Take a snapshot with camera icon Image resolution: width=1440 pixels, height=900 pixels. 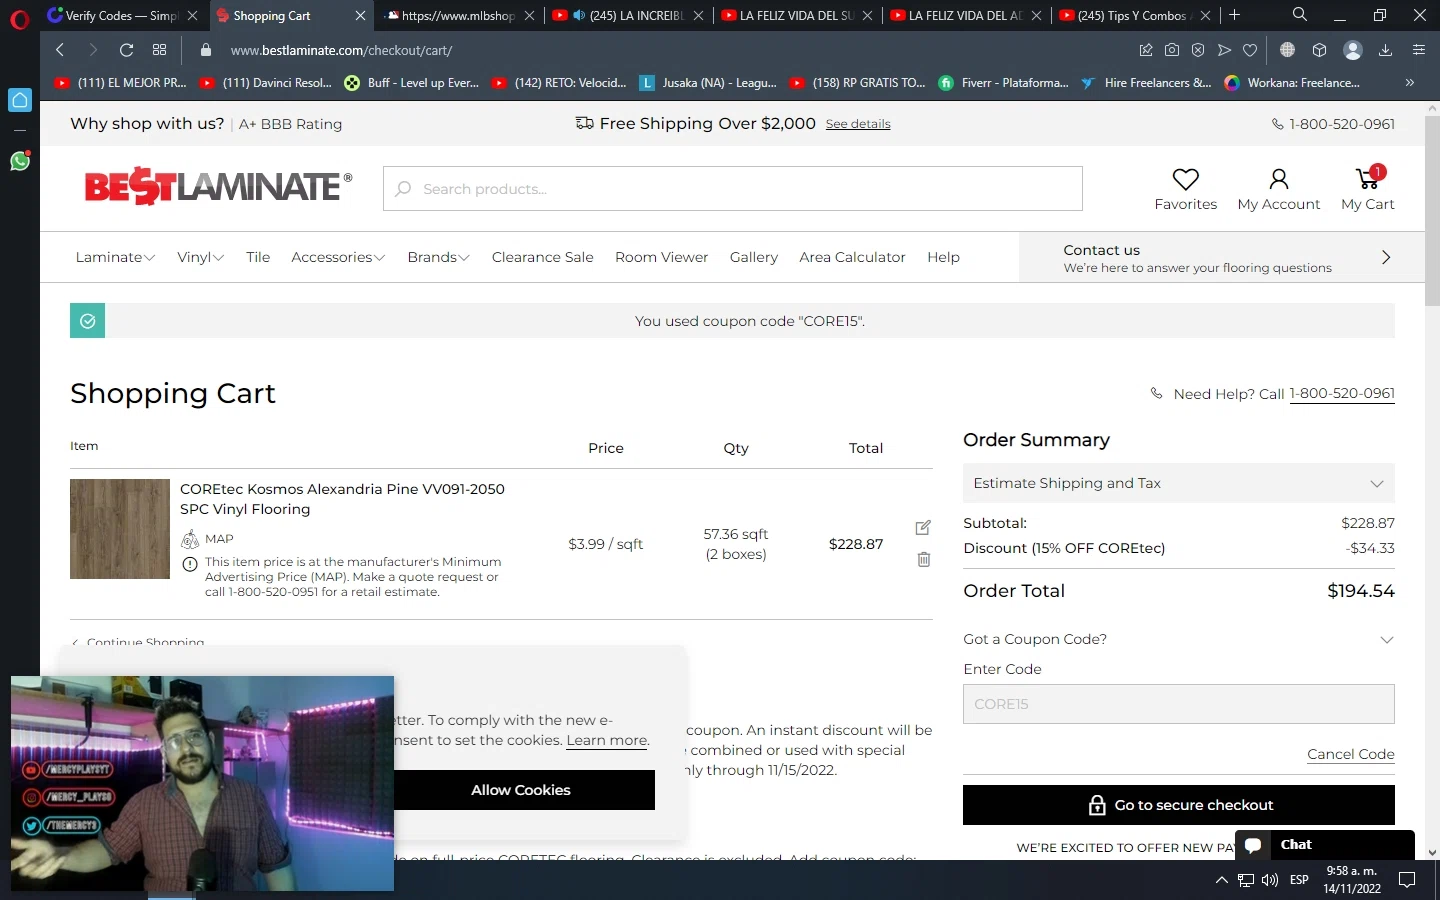pyautogui.click(x=1172, y=50)
